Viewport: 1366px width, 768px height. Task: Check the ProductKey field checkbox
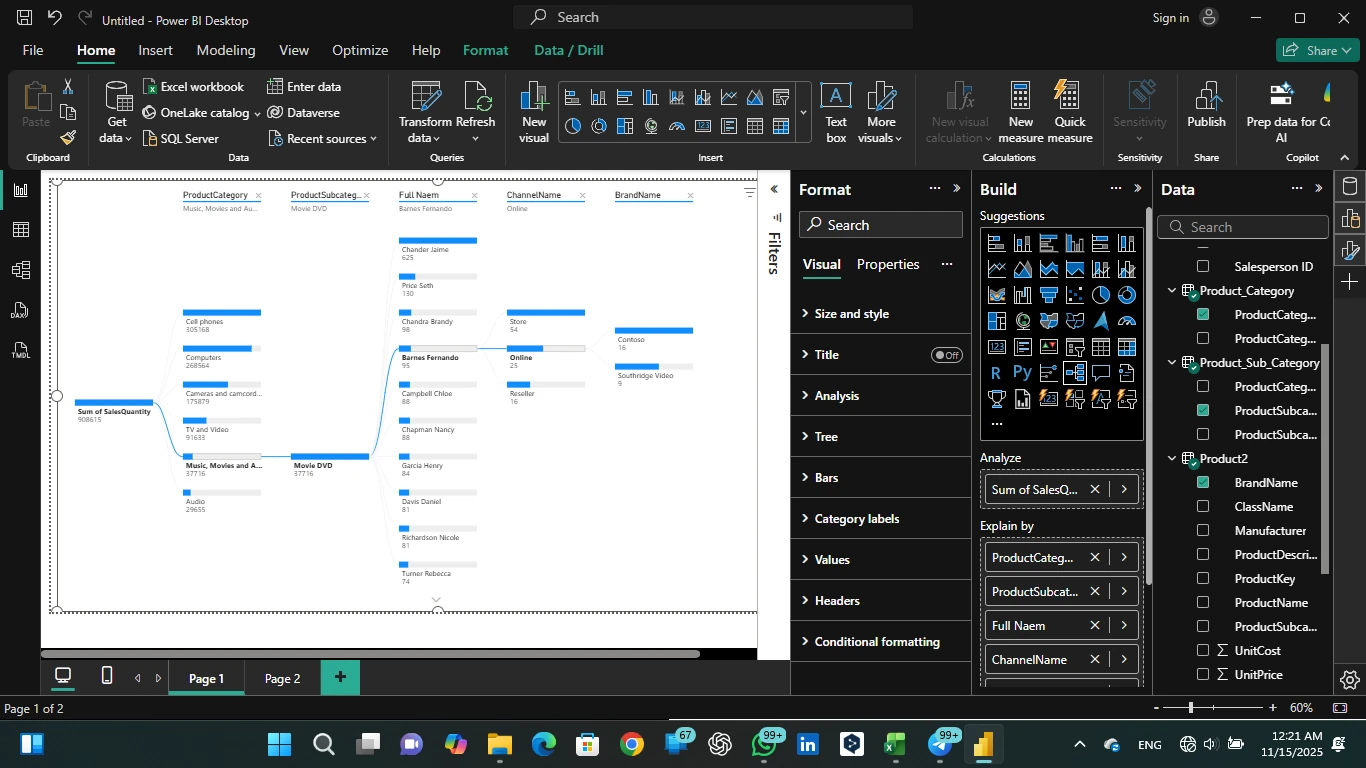(x=1203, y=578)
